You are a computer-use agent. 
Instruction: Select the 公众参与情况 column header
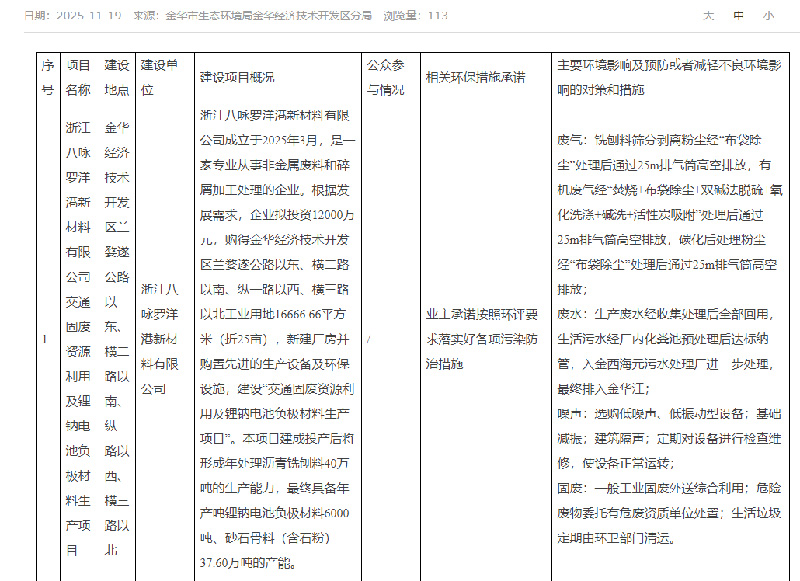tap(386, 76)
